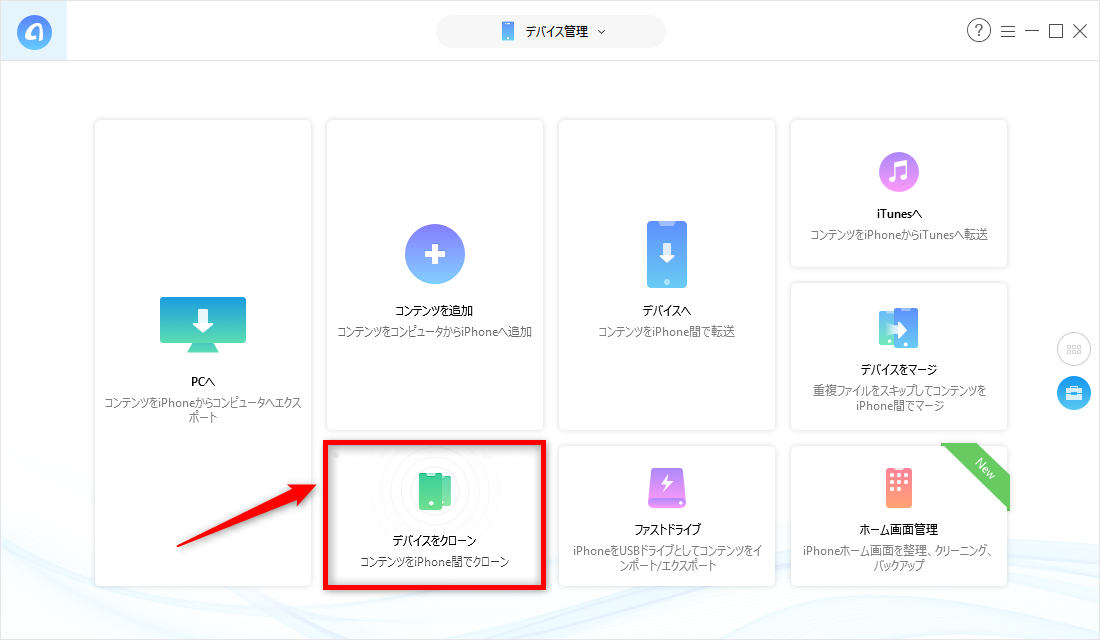Click the PCへ monitor icon
The image size is (1100, 640).
point(203,324)
